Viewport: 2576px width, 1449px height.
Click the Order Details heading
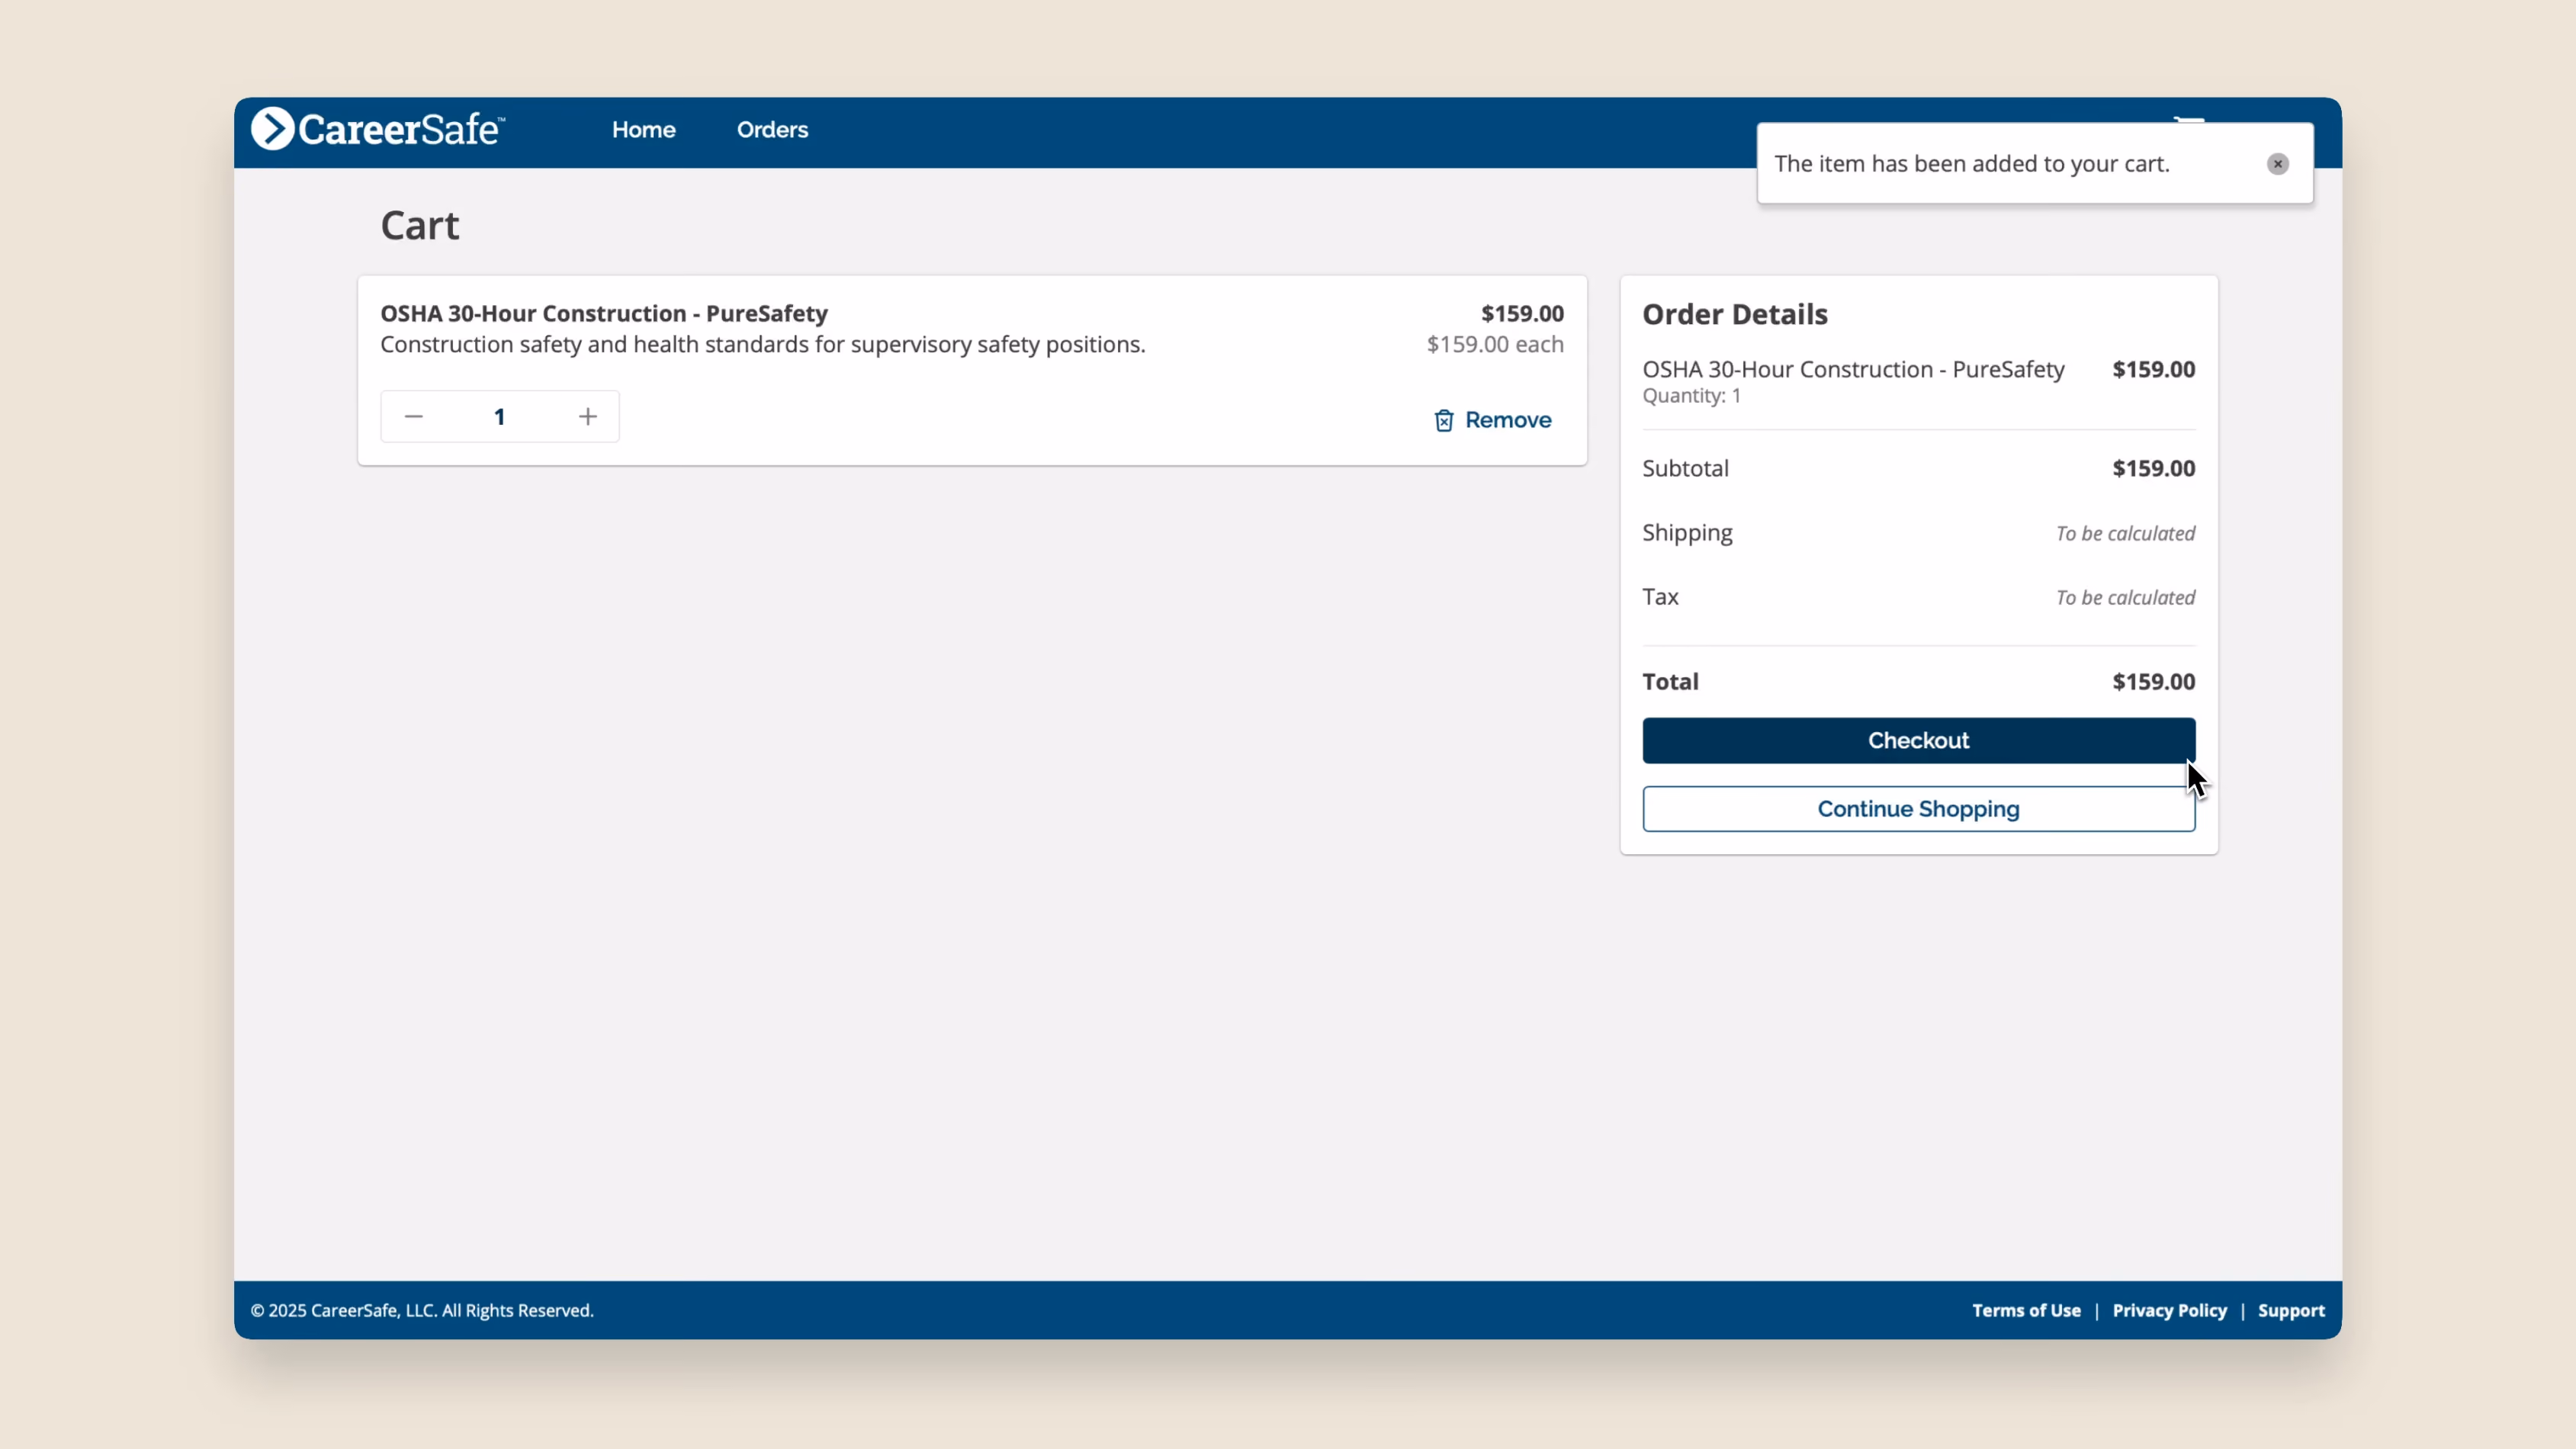pyautogui.click(x=1734, y=314)
